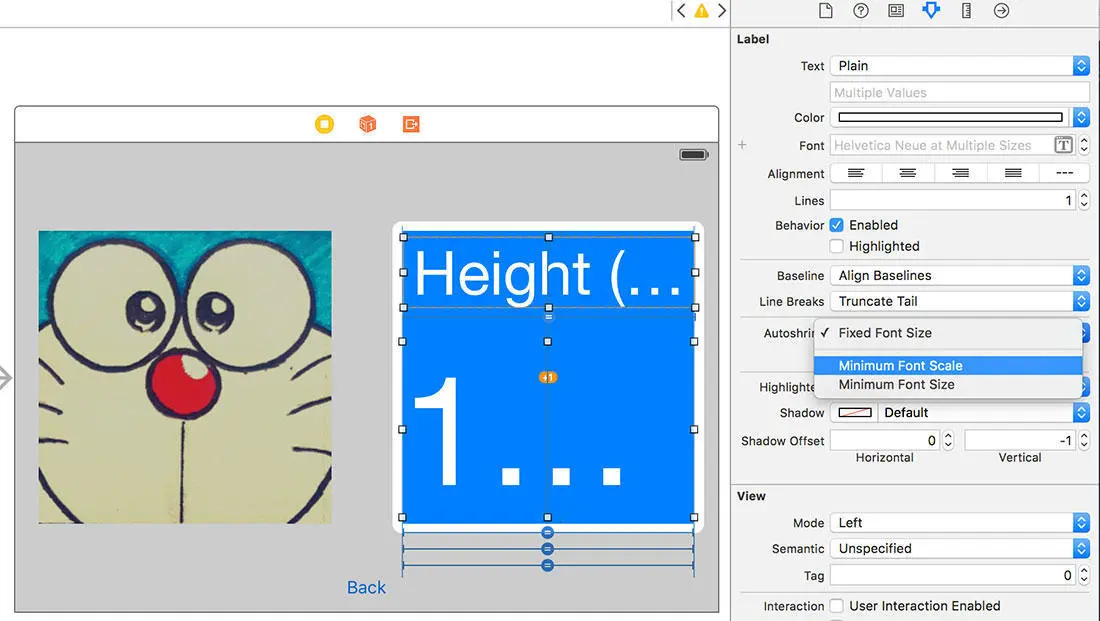Set justified text alignment
1100x621 pixels.
(1013, 173)
